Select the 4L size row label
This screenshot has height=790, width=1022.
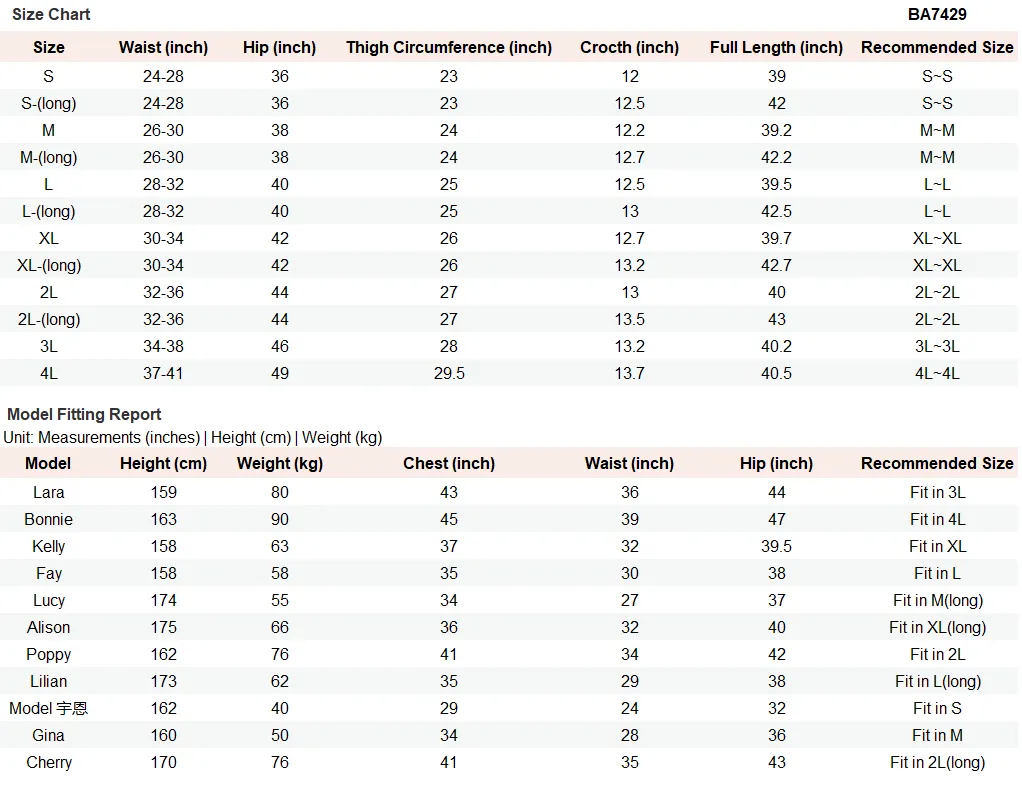[x=49, y=373]
